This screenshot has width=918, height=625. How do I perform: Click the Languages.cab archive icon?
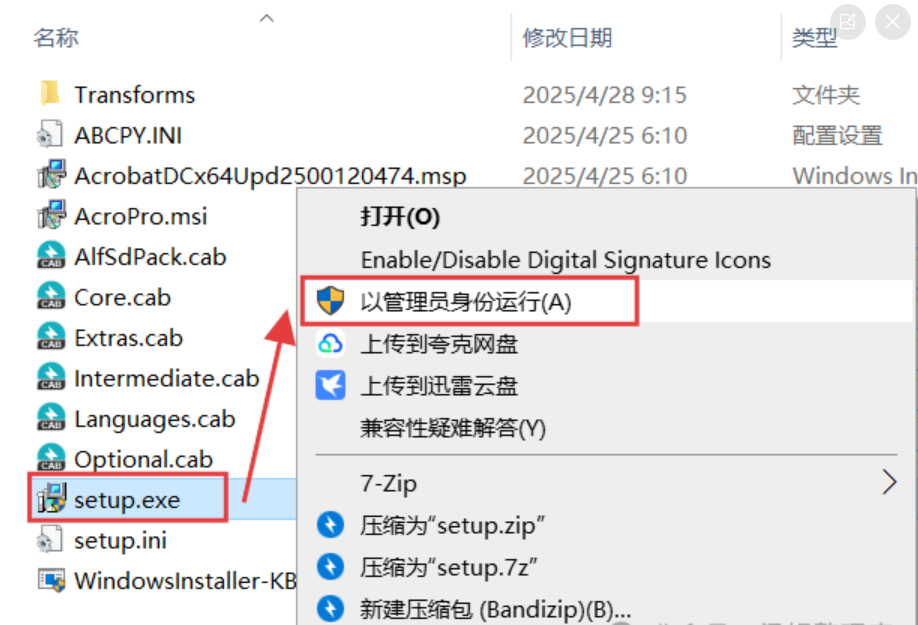tap(52, 418)
